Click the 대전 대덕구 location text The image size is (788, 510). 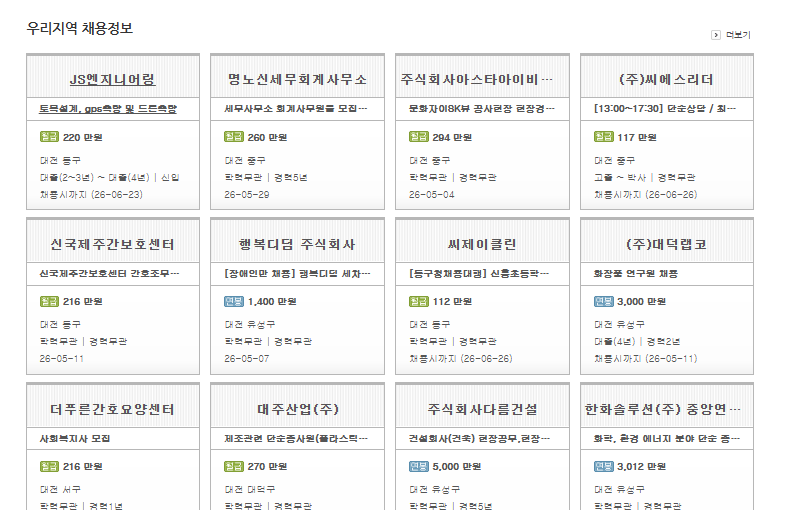pos(250,489)
